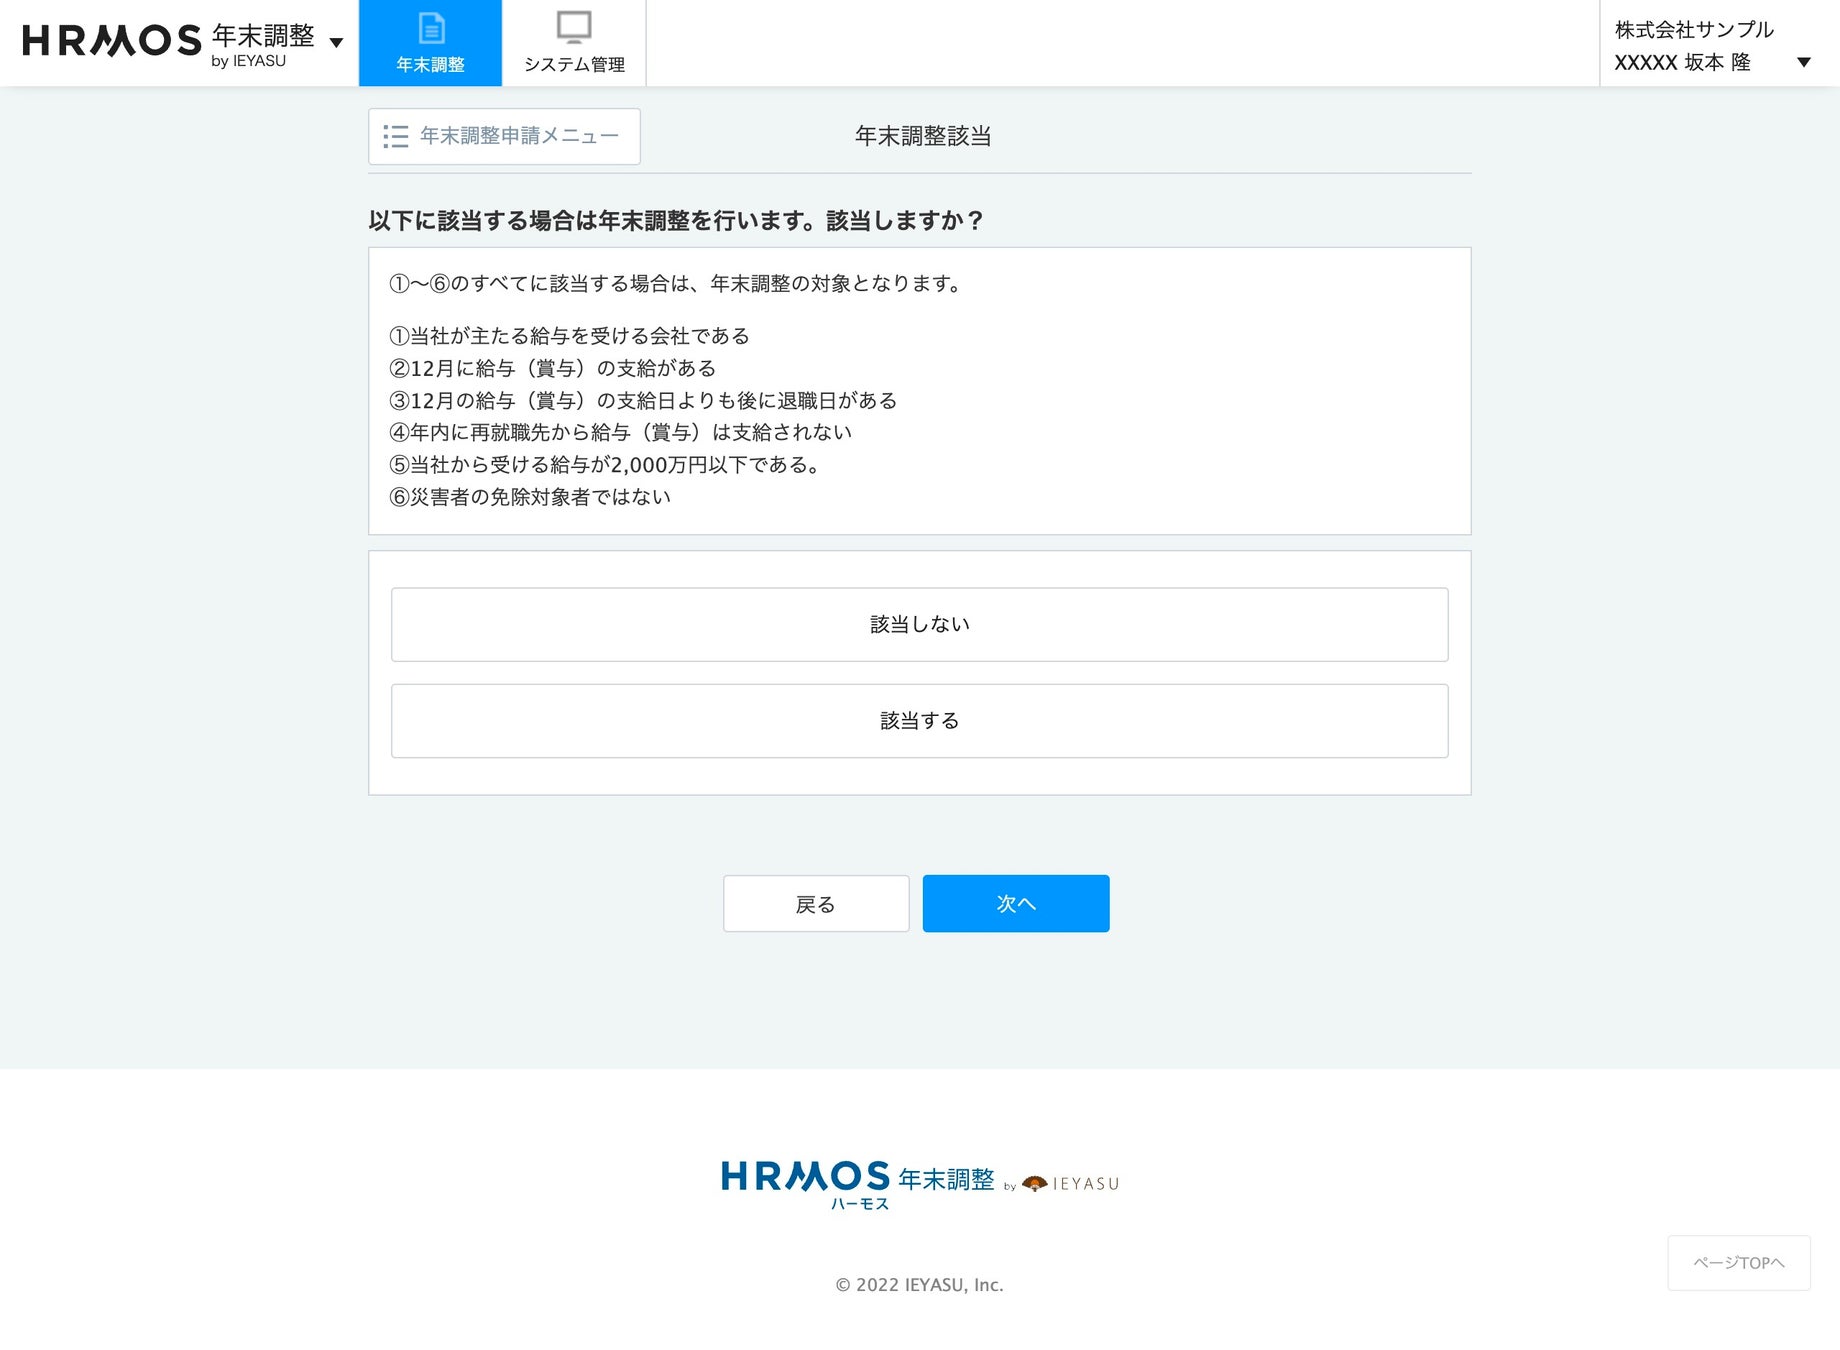The height and width of the screenshot is (1350, 1840).
Task: Click the blue 次へ button
Action: point(1016,904)
